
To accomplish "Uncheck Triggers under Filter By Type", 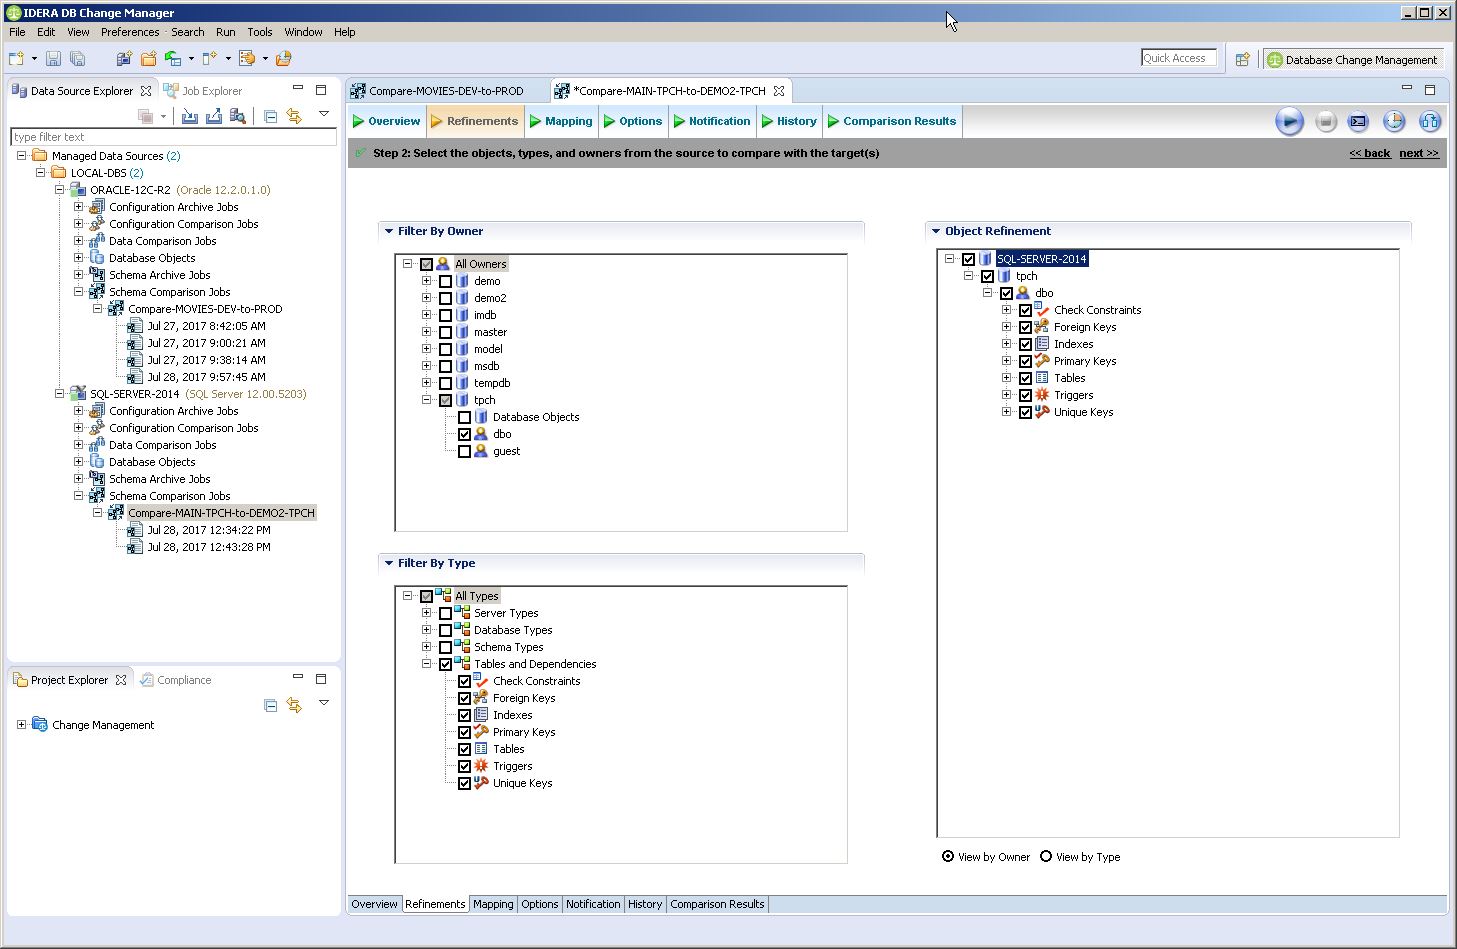I will [465, 766].
